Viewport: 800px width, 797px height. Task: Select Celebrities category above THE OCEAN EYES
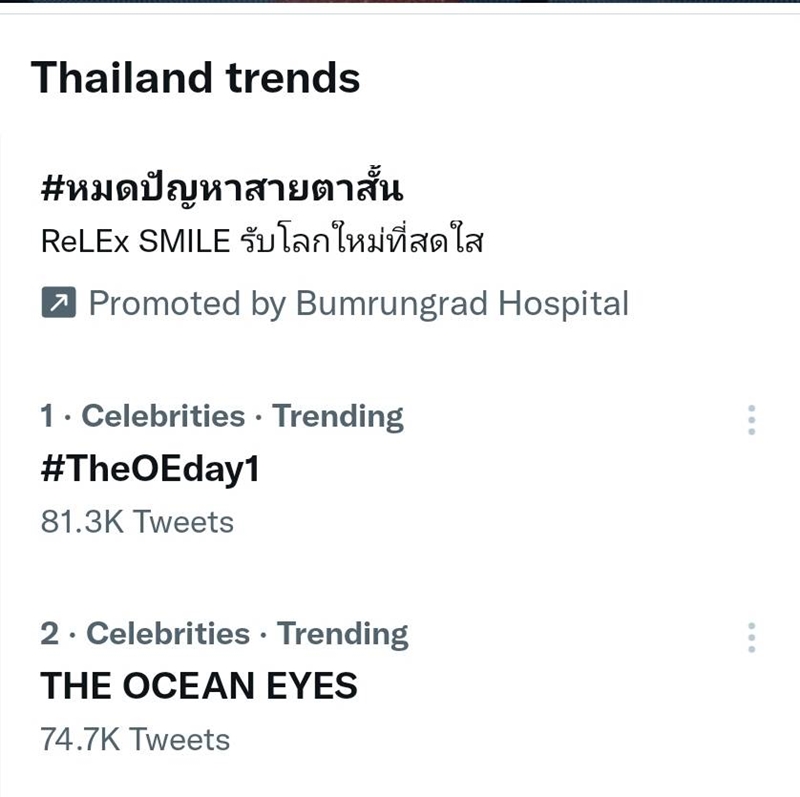168,634
